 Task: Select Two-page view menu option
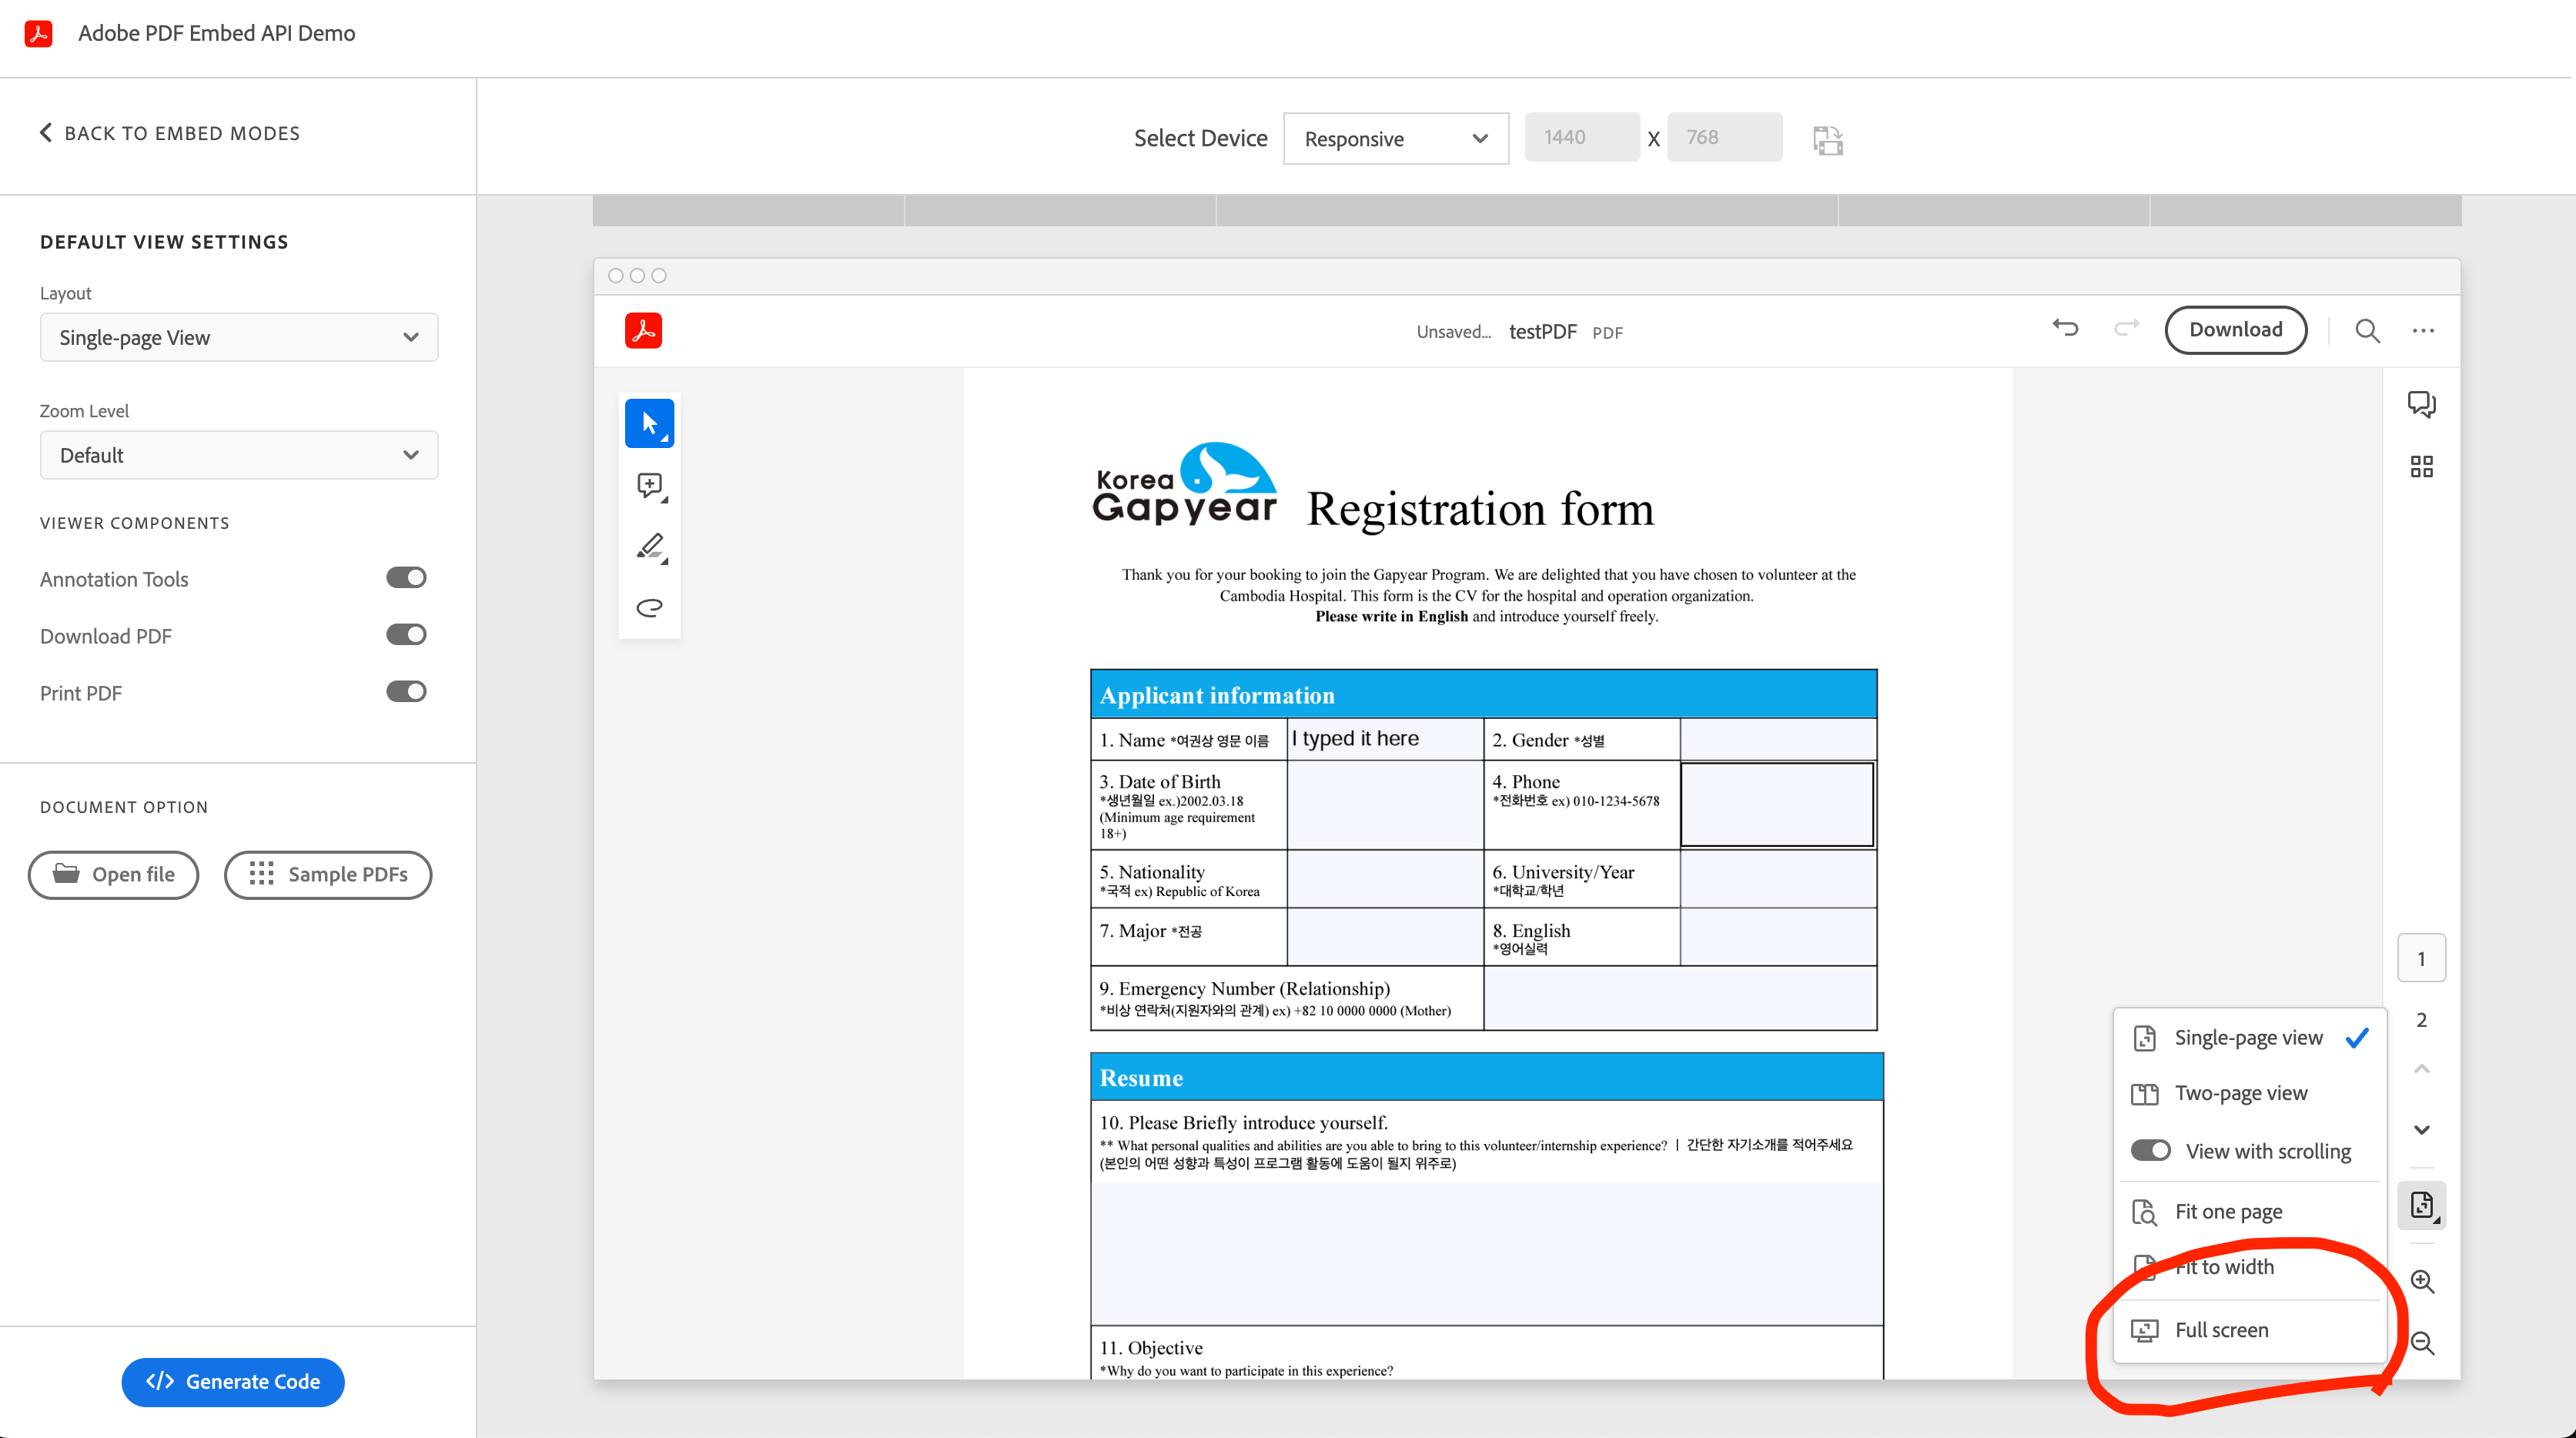(2240, 1093)
